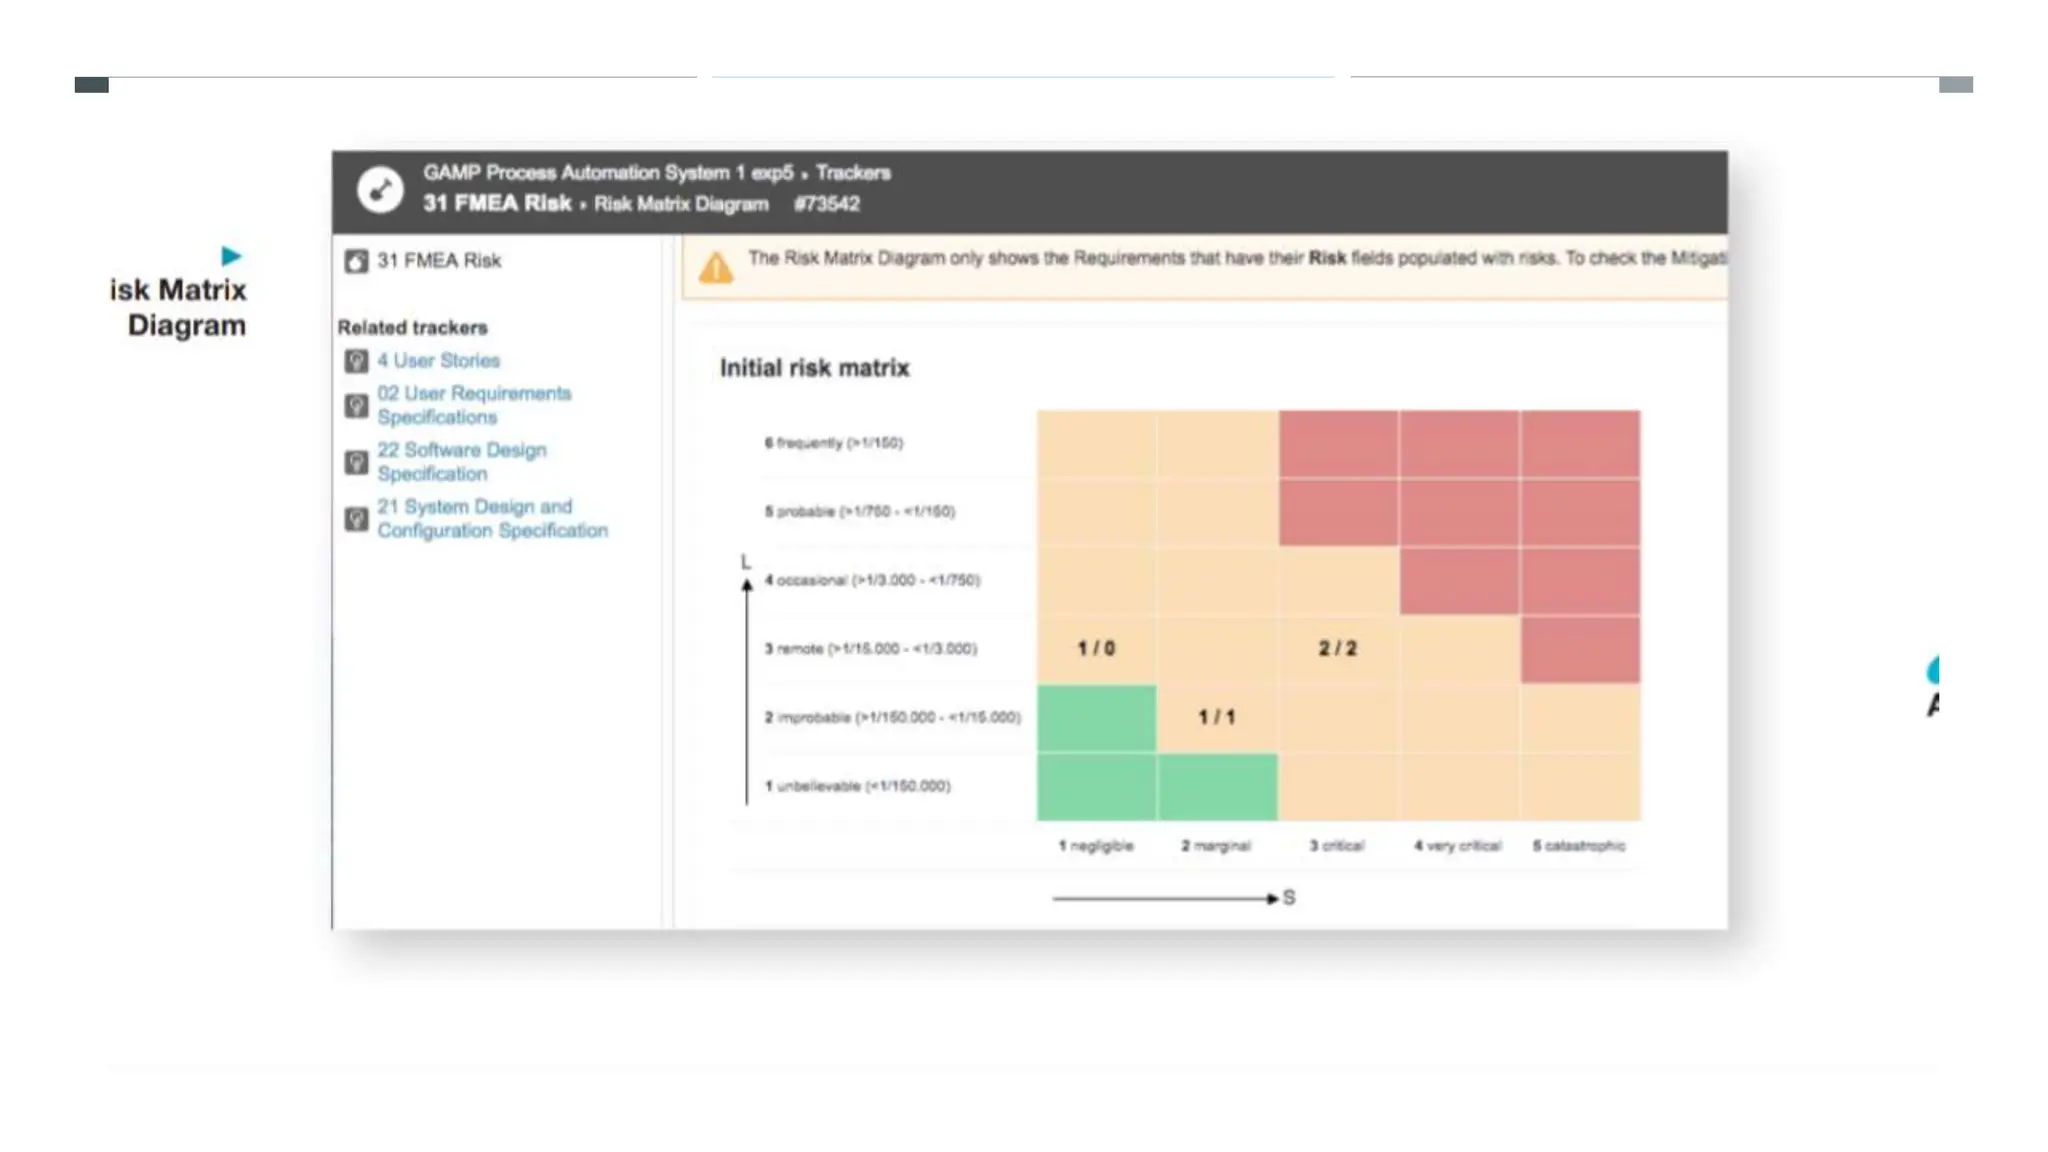Viewport: 2048px width, 1152px height.
Task: Click the 31 FMEA Risk tracker icon
Action: click(x=356, y=261)
